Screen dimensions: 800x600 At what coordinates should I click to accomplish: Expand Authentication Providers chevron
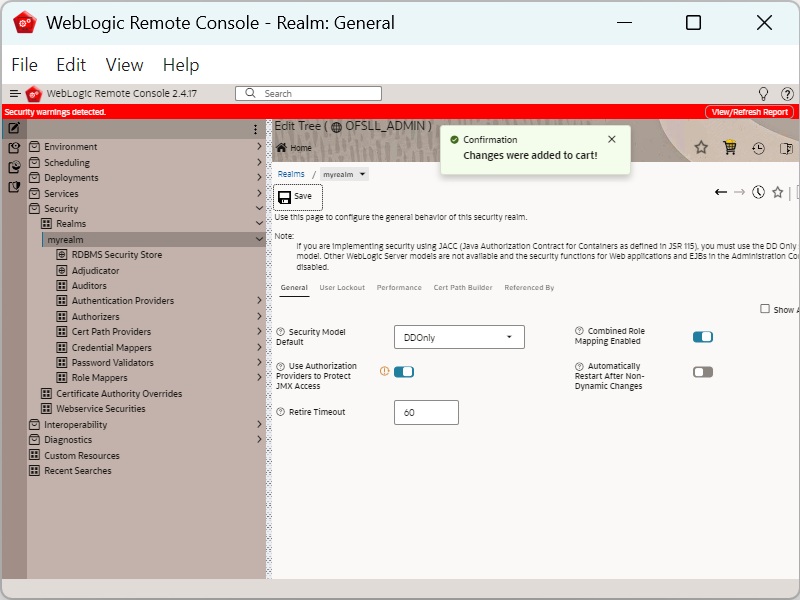tap(259, 301)
